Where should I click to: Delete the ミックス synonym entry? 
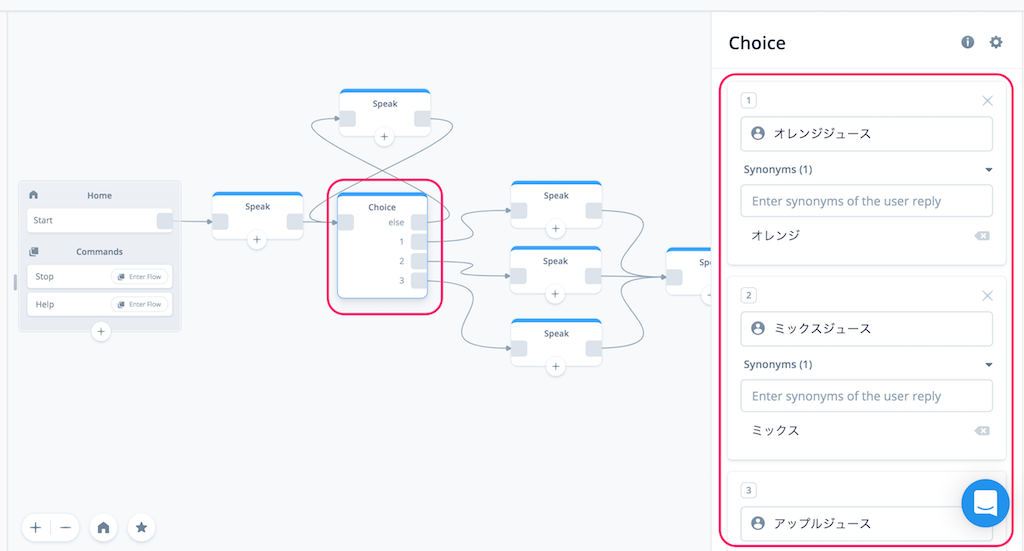pyautogui.click(x=982, y=431)
